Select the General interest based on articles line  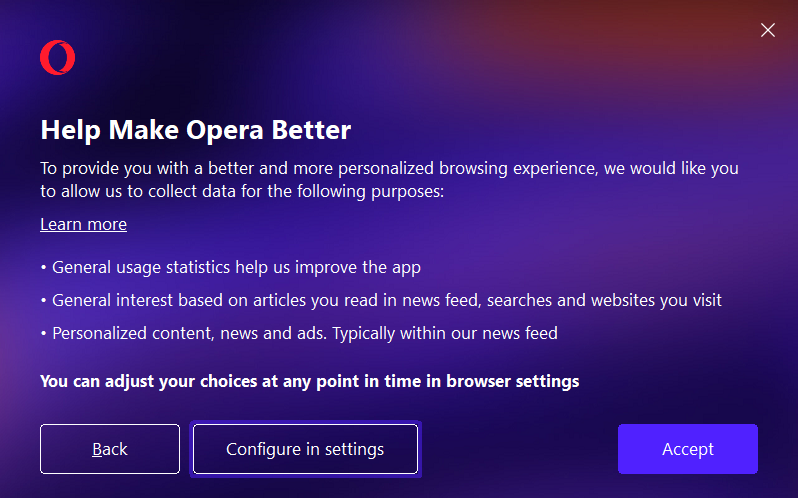point(381,301)
